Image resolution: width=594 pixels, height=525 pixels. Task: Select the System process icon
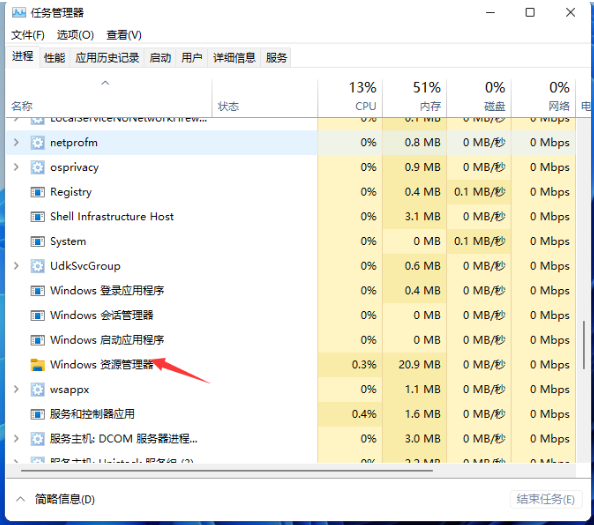38,241
